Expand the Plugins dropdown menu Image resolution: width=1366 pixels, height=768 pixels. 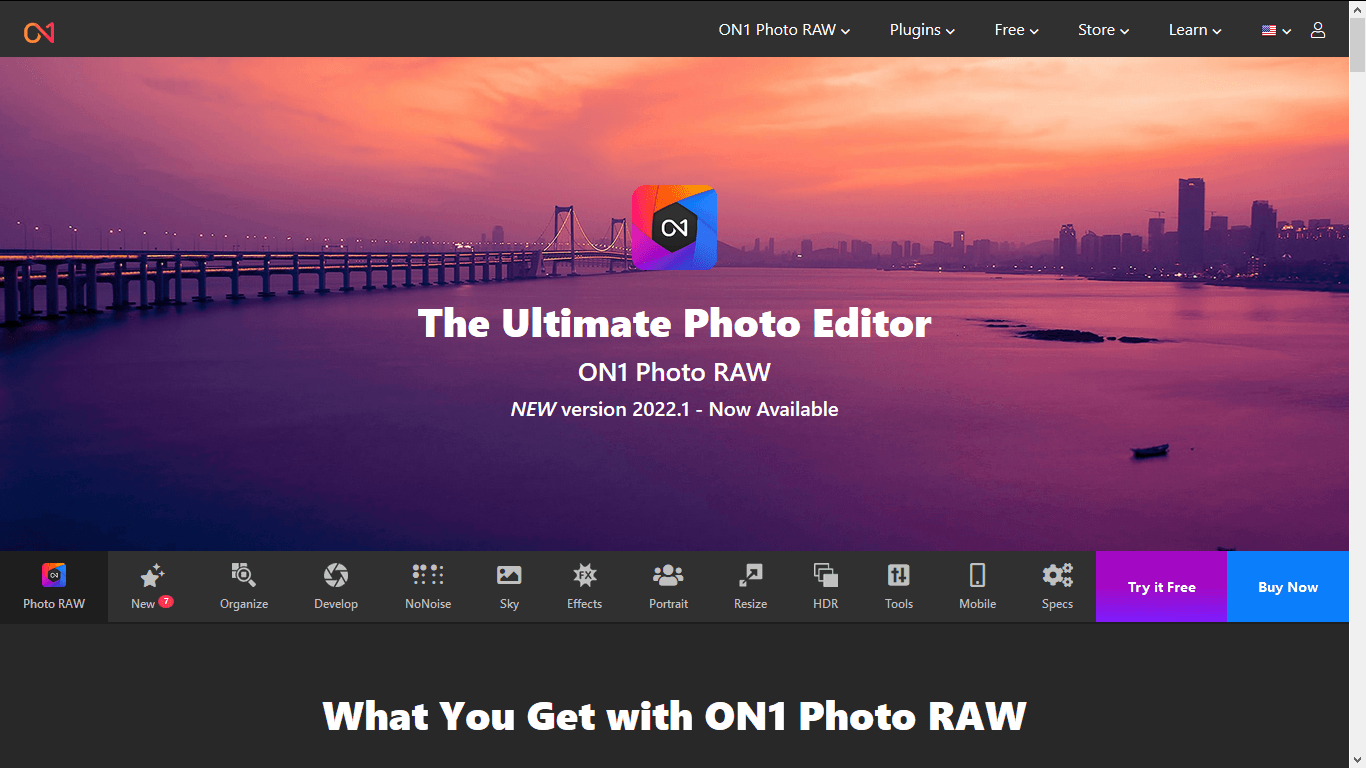pos(922,30)
